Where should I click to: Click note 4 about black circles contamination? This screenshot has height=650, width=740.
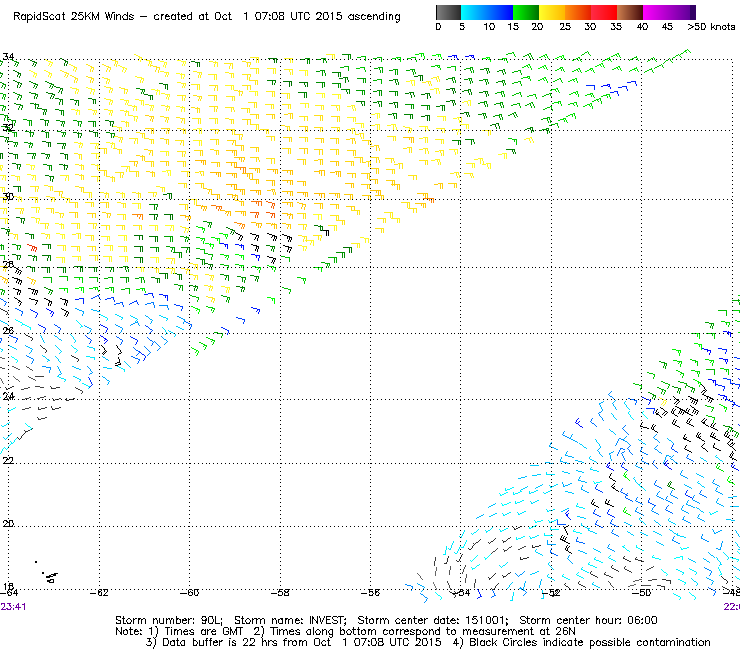pyautogui.click(x=581, y=642)
